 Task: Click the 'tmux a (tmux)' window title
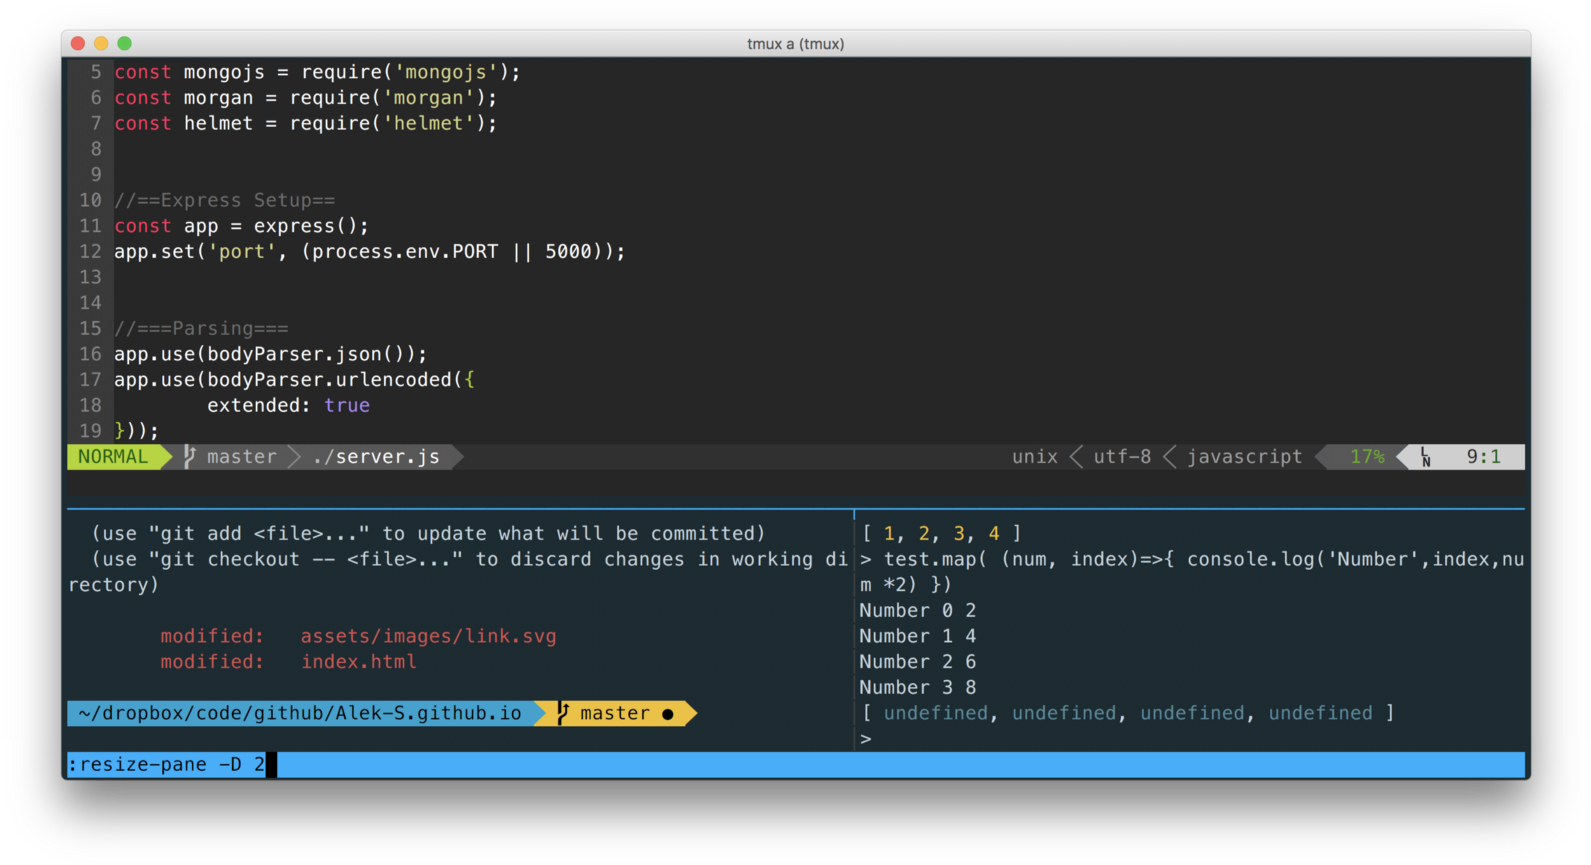pos(795,44)
